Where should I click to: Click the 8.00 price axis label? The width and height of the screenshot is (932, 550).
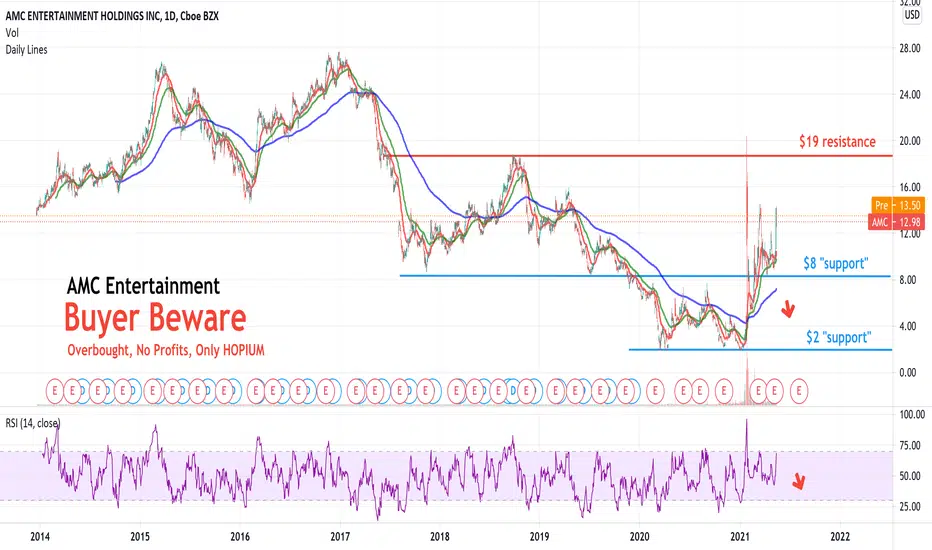[x=907, y=280]
